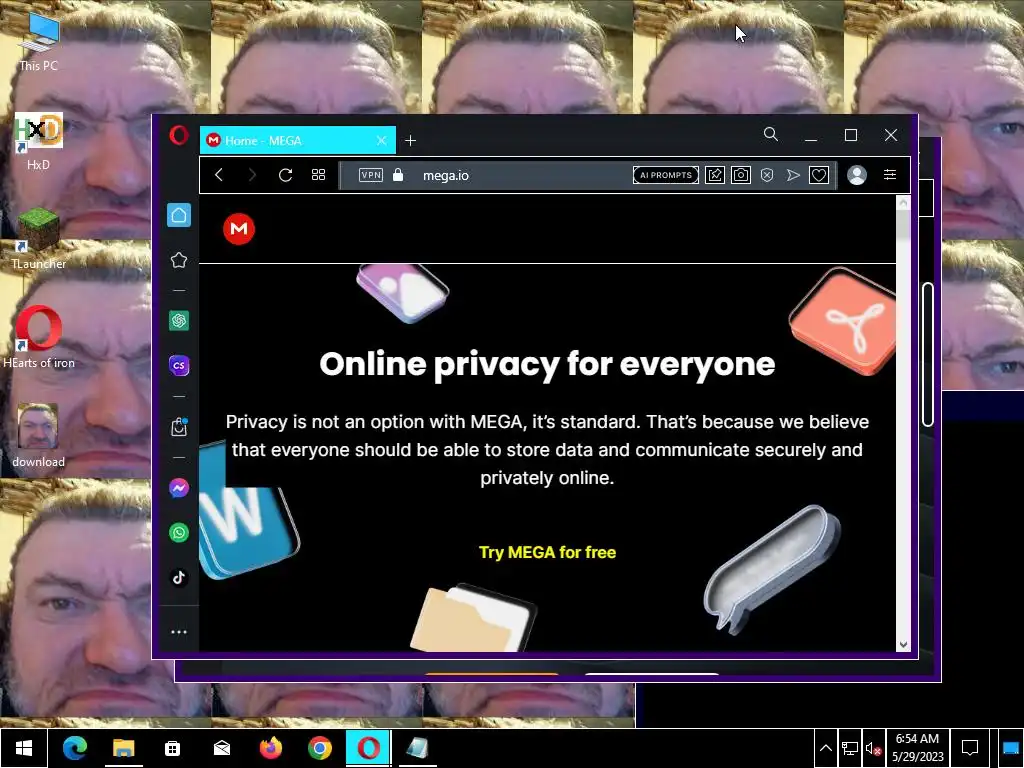Click page scrollbar down arrow
1024x768 pixels.
pyautogui.click(x=903, y=645)
